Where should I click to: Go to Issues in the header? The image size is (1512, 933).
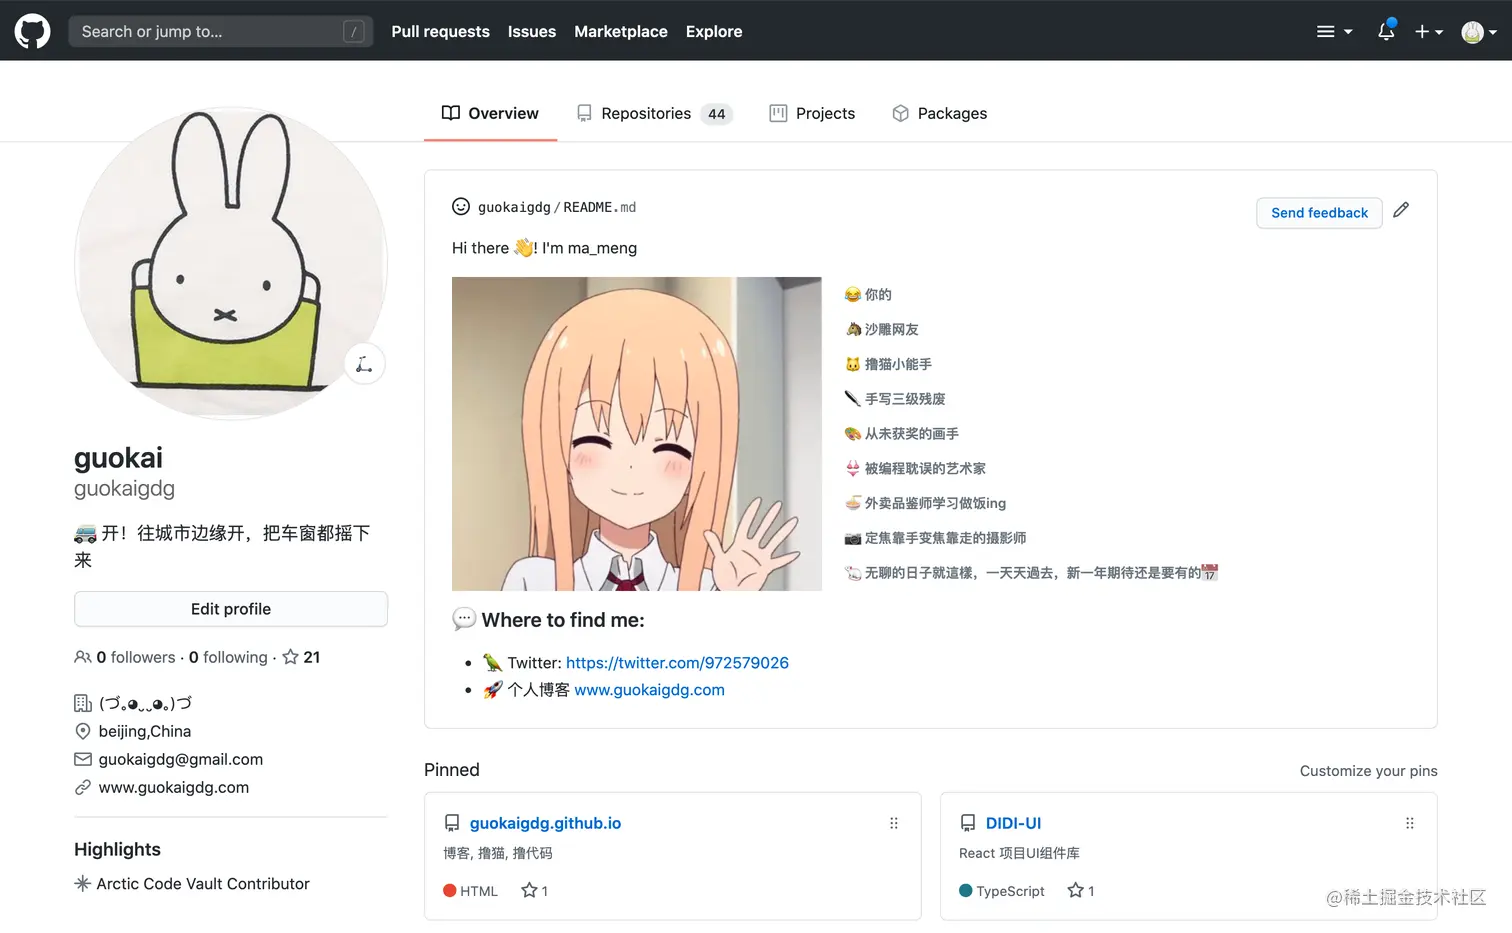531,31
